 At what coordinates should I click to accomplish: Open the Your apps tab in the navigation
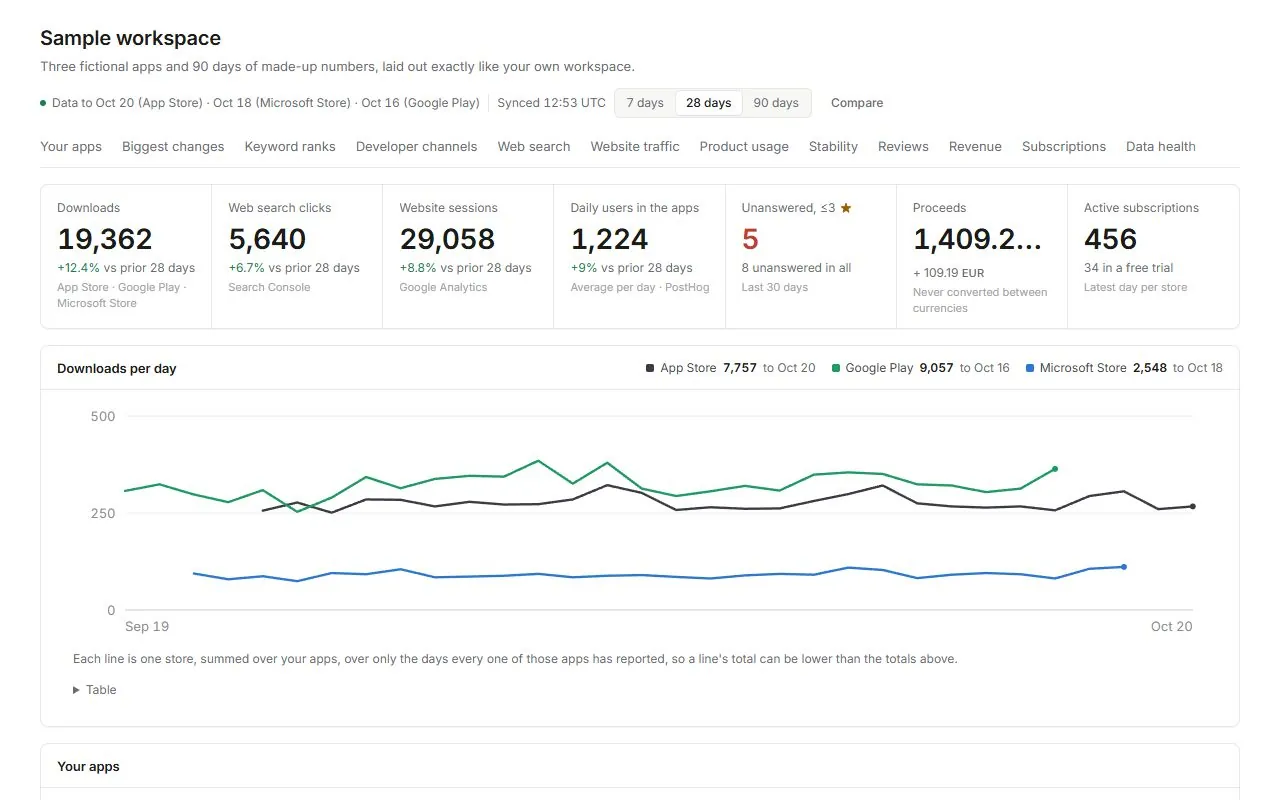[x=71, y=146]
